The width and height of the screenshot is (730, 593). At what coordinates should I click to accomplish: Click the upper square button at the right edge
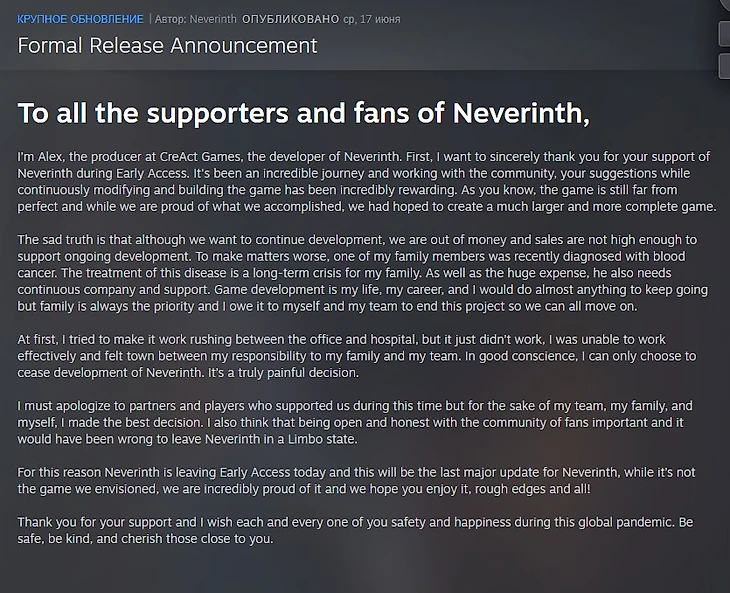724,33
